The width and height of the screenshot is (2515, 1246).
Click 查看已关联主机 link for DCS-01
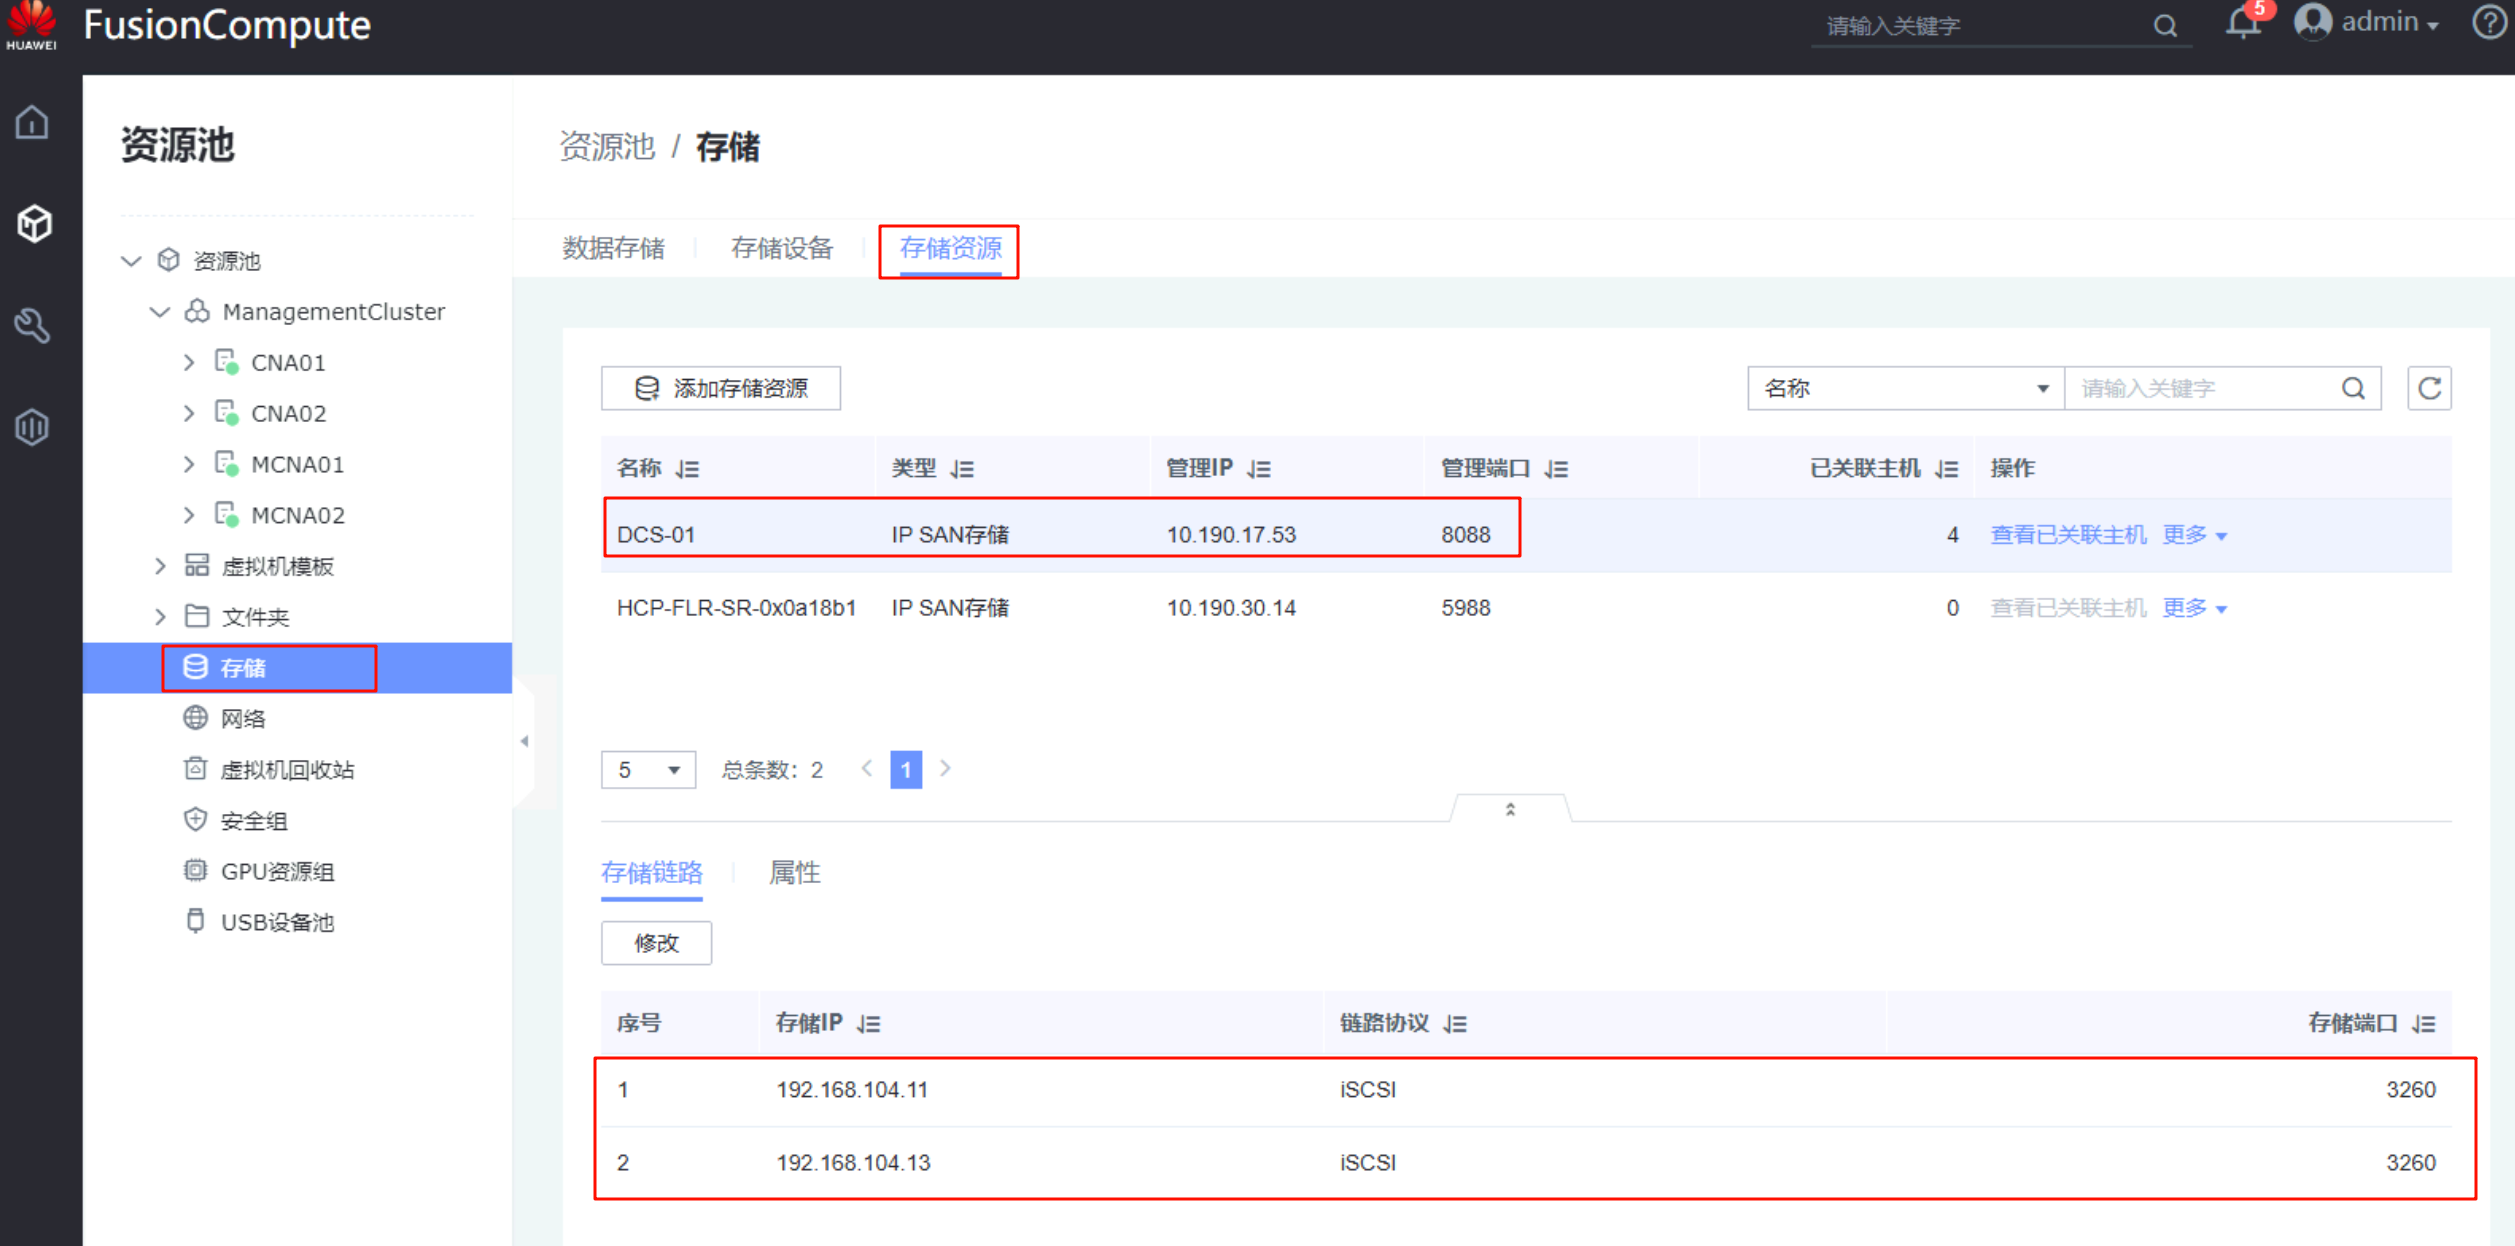2067,535
